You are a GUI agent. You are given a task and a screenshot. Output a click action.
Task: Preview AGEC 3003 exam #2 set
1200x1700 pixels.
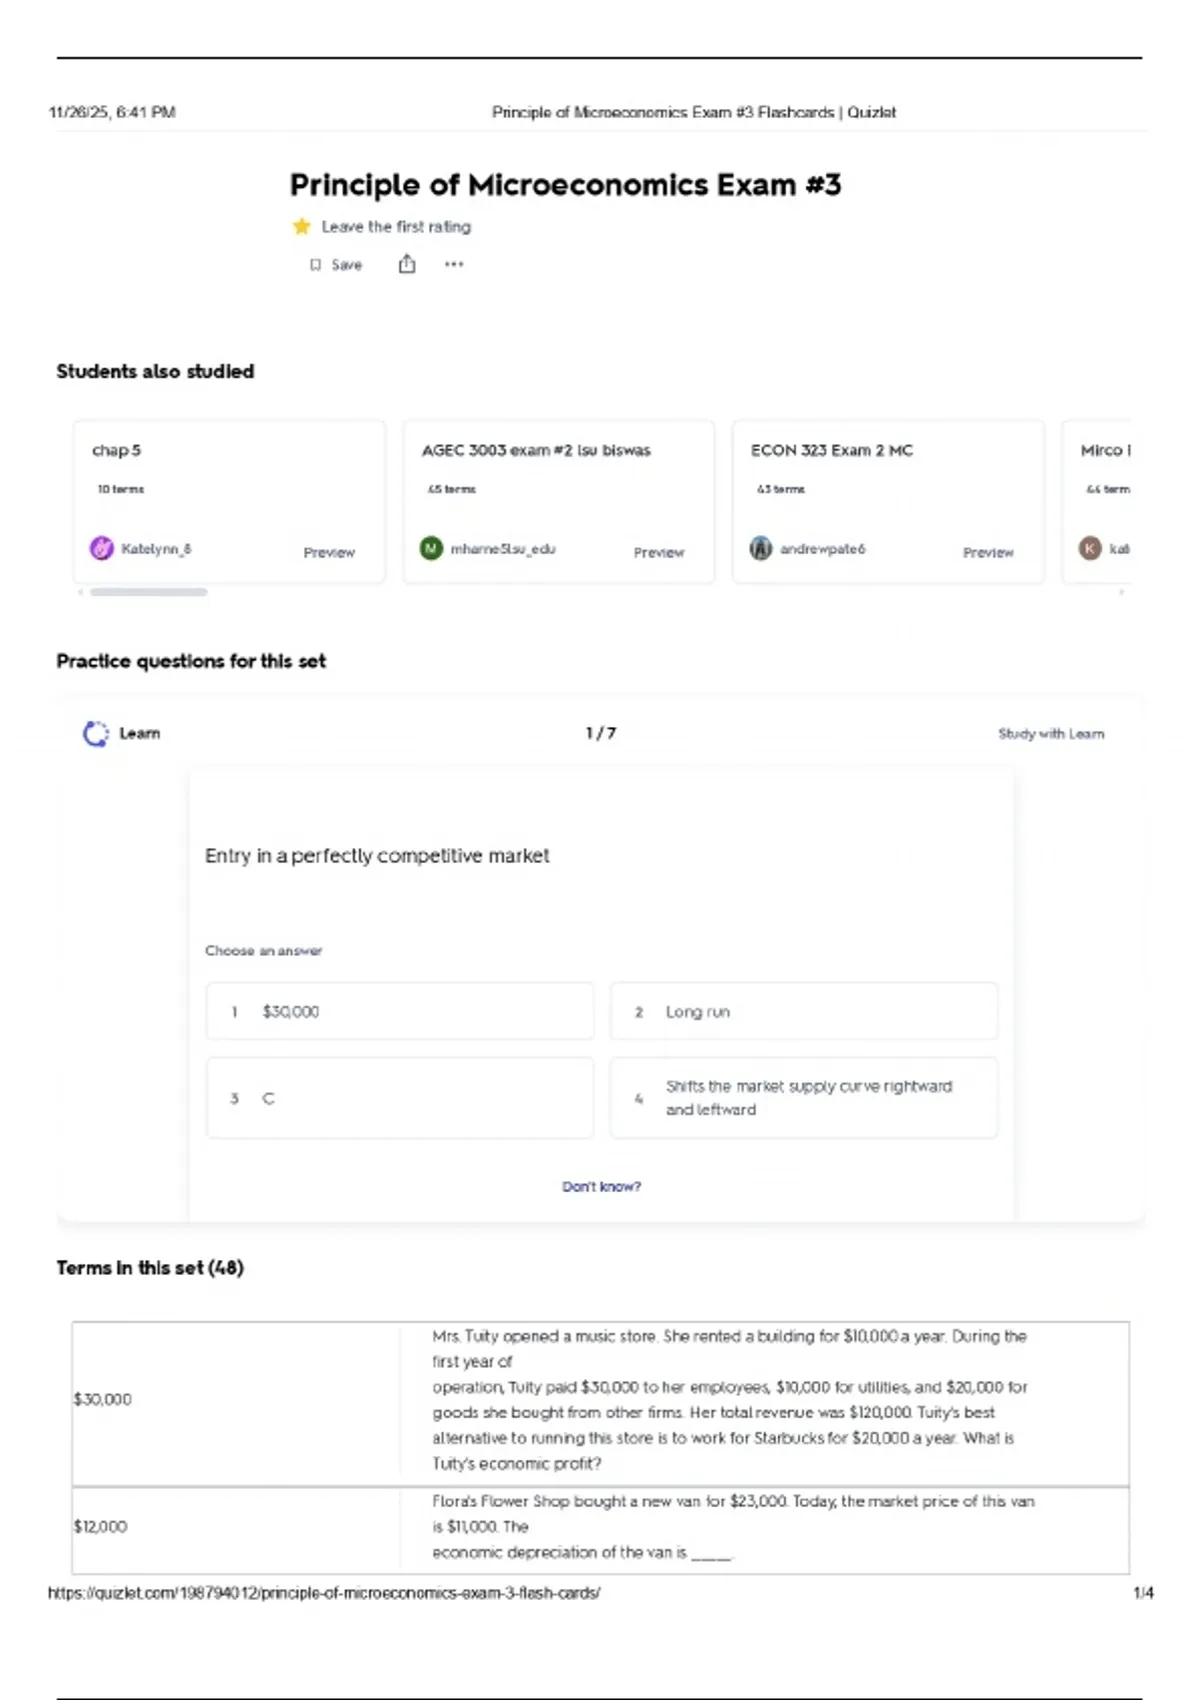click(x=658, y=552)
